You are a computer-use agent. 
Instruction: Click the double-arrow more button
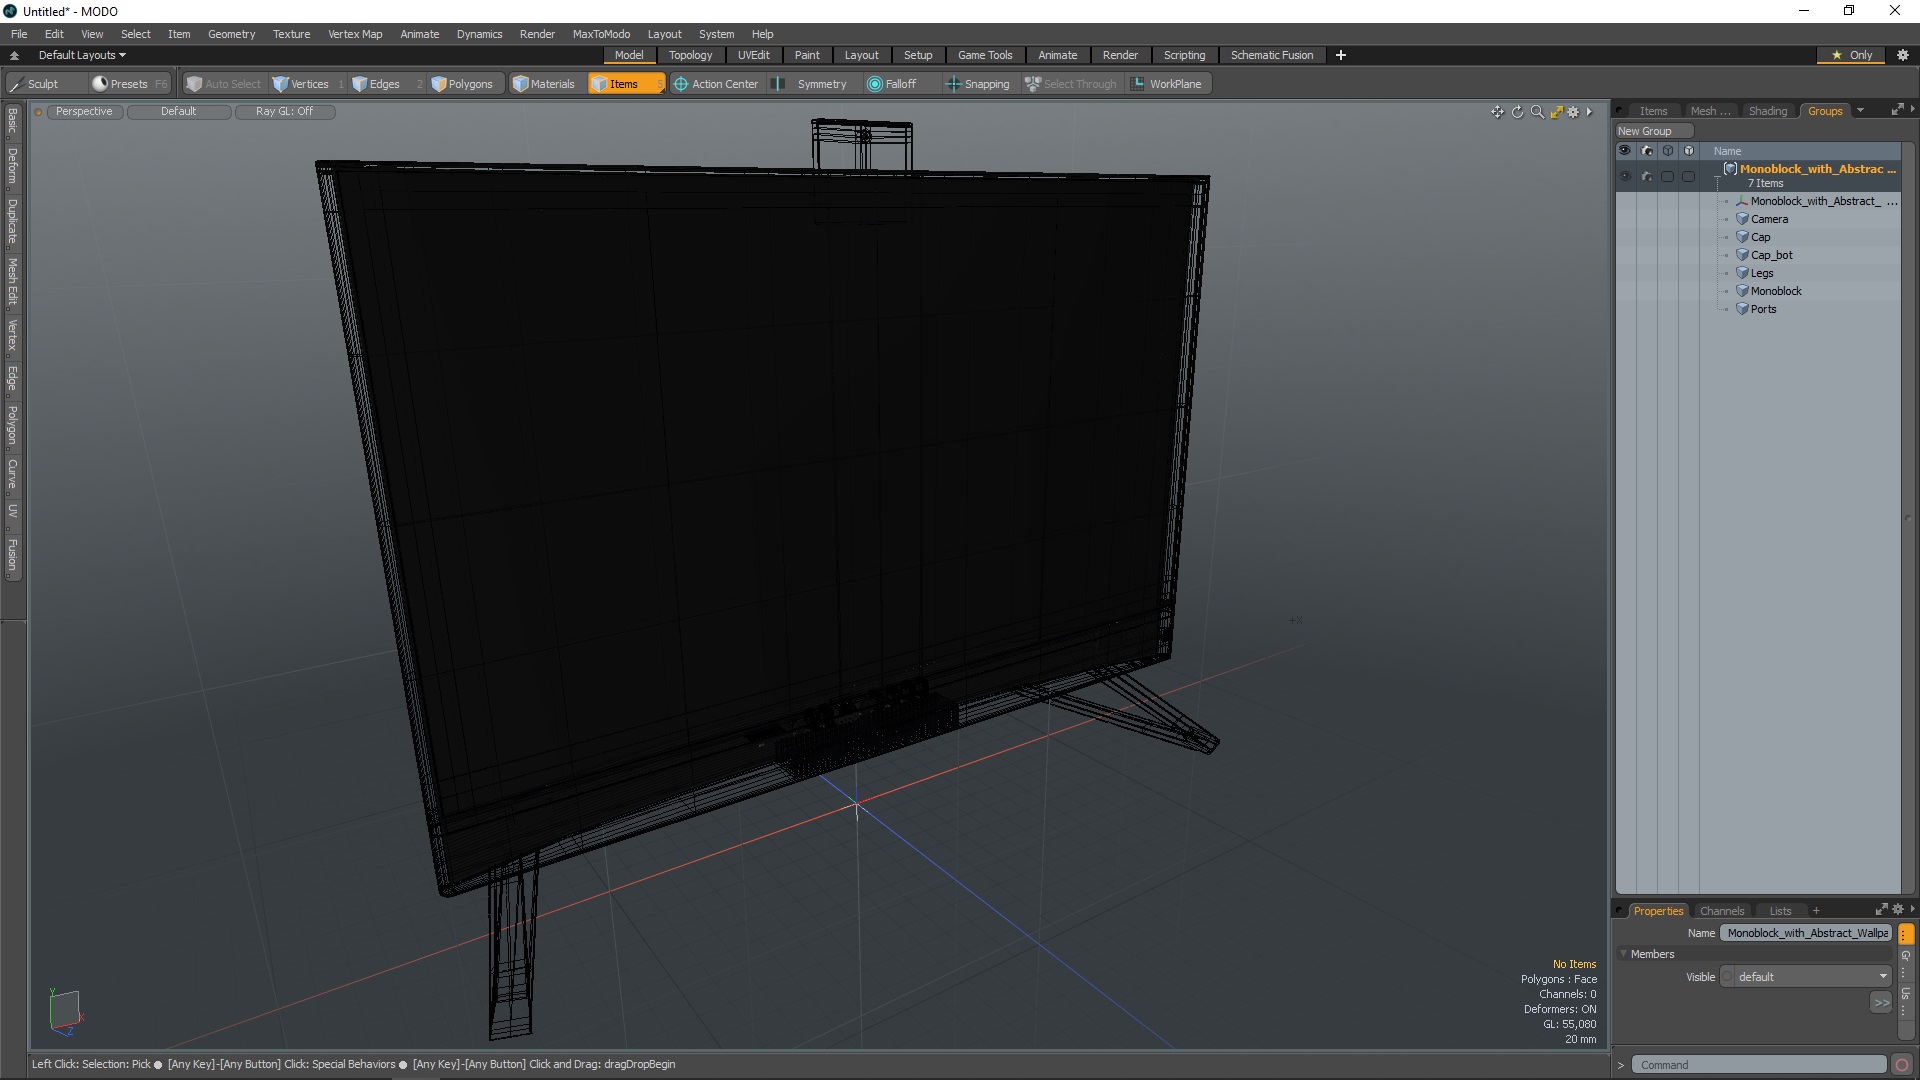pos(1881,1003)
